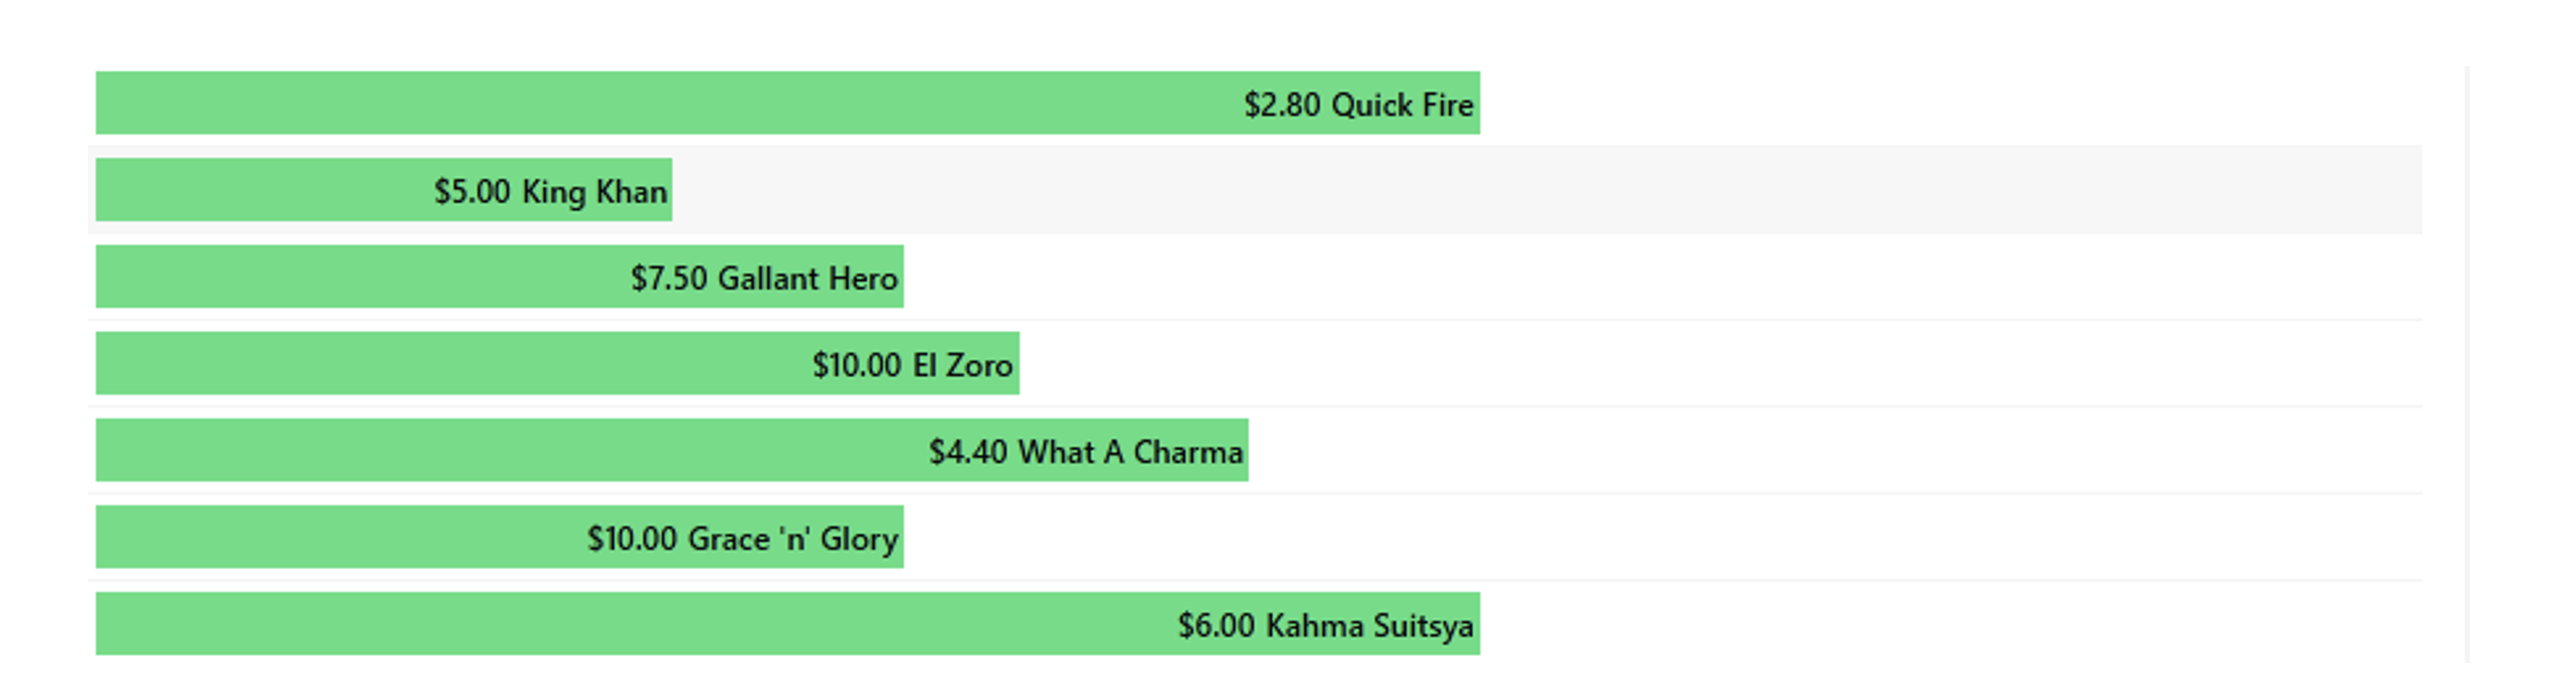The width and height of the screenshot is (2564, 696).
Task: Click empty space right of Gallant Hero bar
Action: click(x=1662, y=276)
